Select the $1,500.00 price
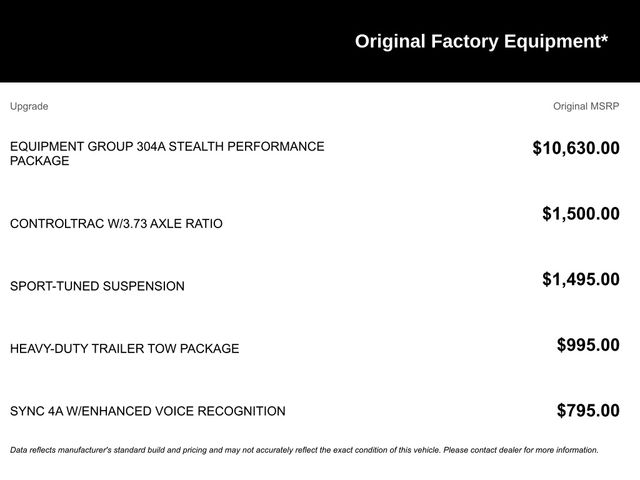Screen dimensions: 640x480 coord(580,214)
